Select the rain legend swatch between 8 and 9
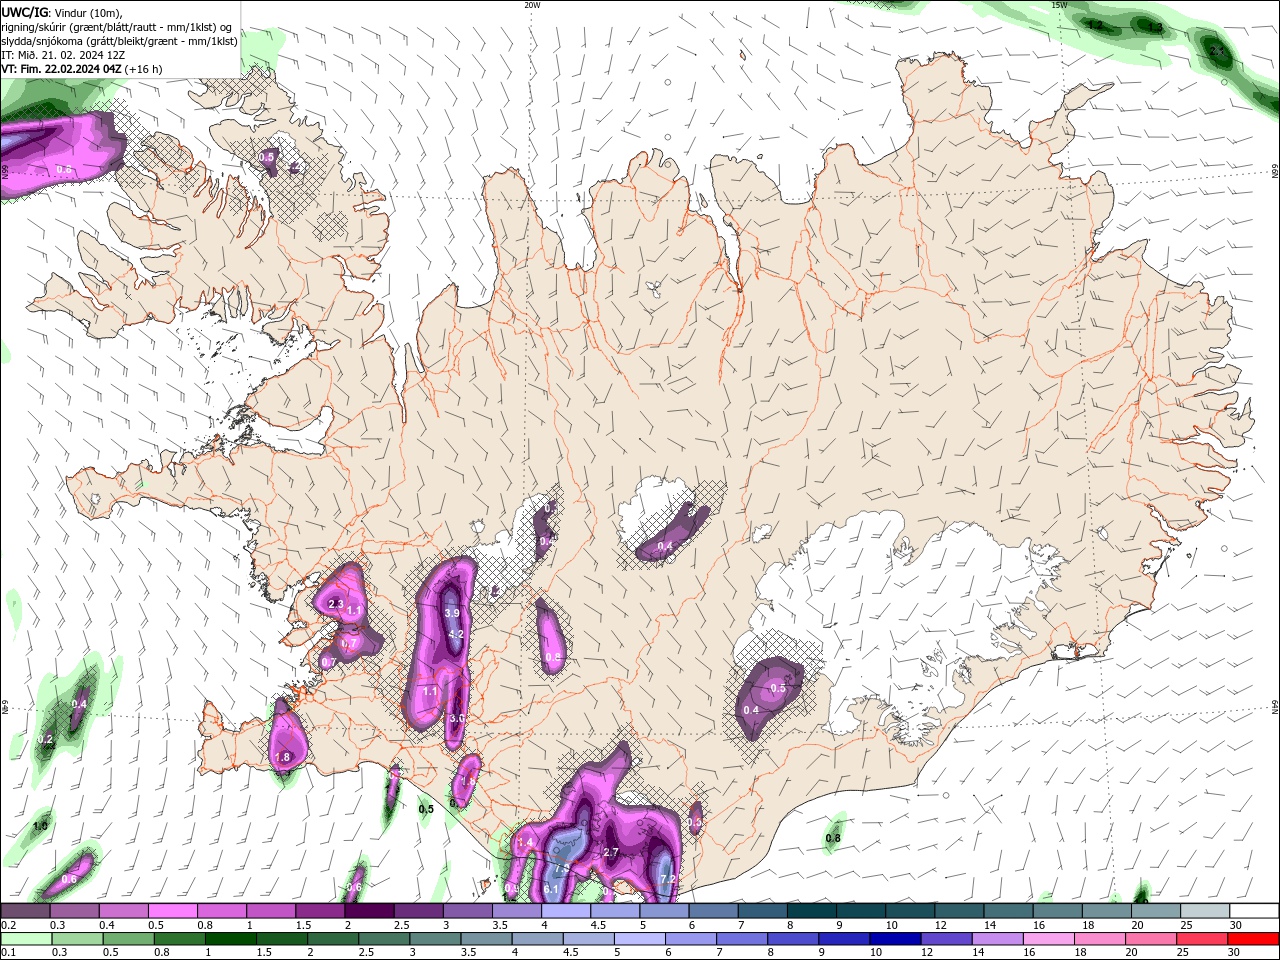Viewport: 1280px width, 960px height. click(x=793, y=939)
